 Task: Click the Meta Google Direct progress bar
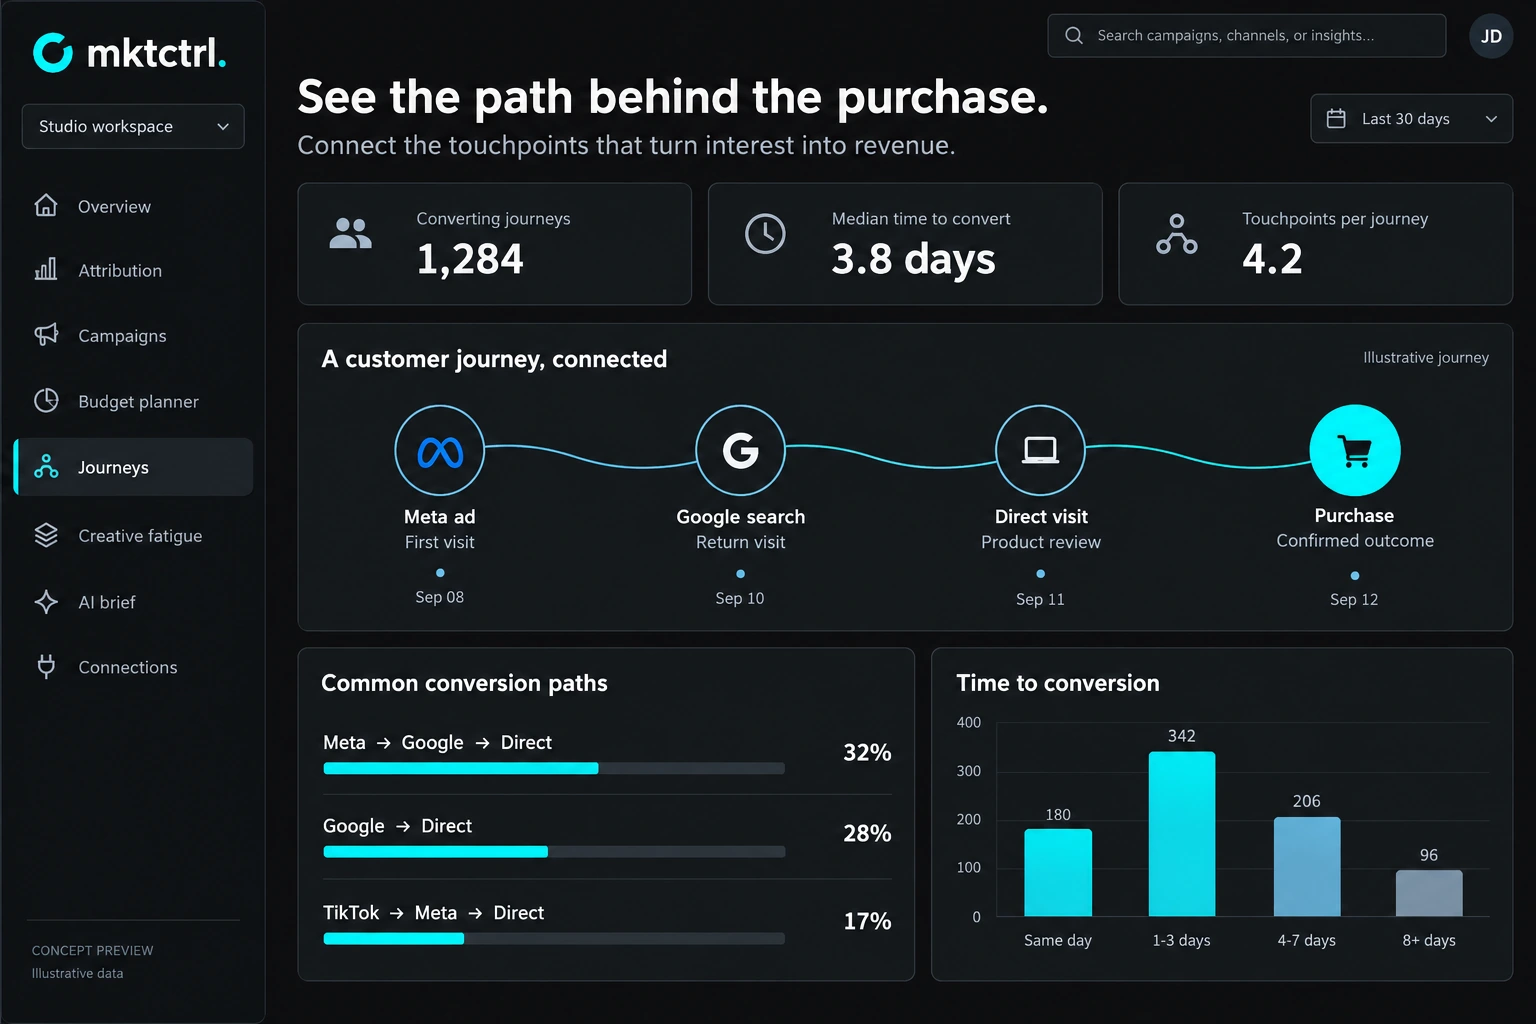tap(554, 768)
